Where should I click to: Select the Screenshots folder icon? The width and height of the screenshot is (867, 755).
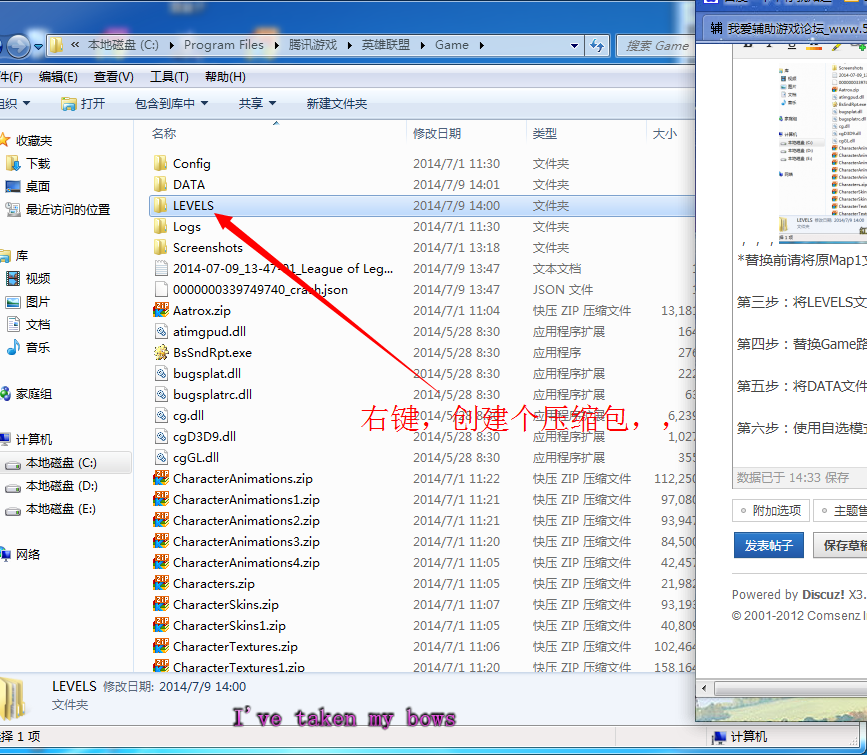pyautogui.click(x=160, y=247)
